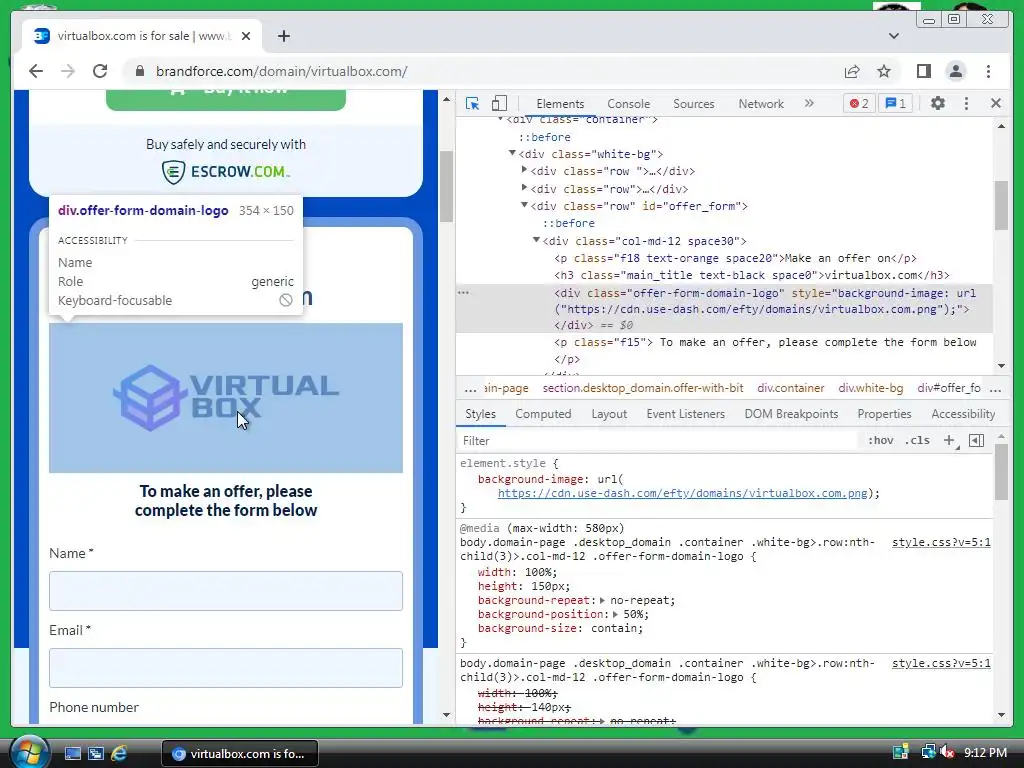Open a new browser tab

(x=283, y=36)
